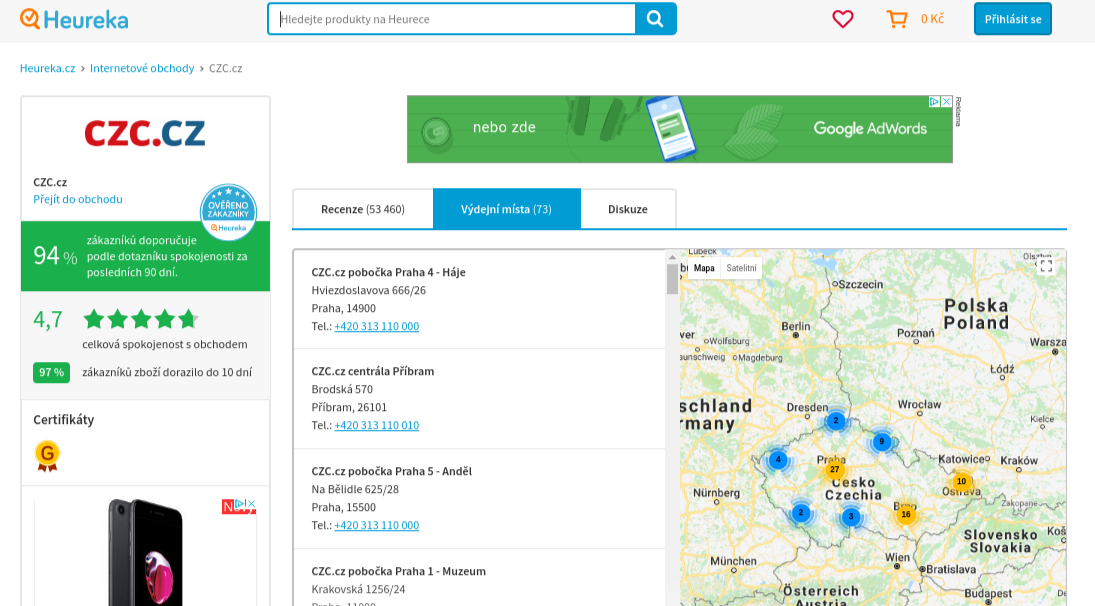
Task: Open the shopping cart icon
Action: point(897,19)
